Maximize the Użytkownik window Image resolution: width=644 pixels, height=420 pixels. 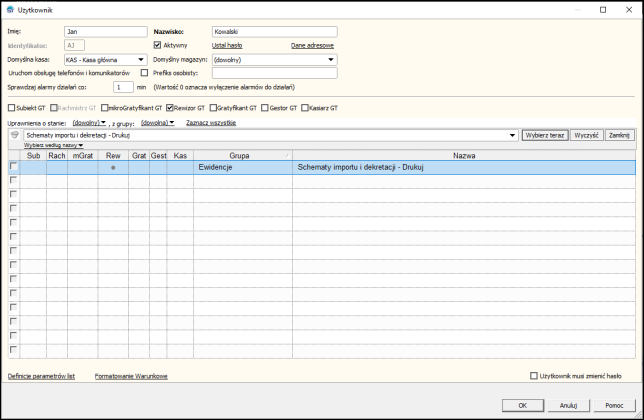[603, 9]
